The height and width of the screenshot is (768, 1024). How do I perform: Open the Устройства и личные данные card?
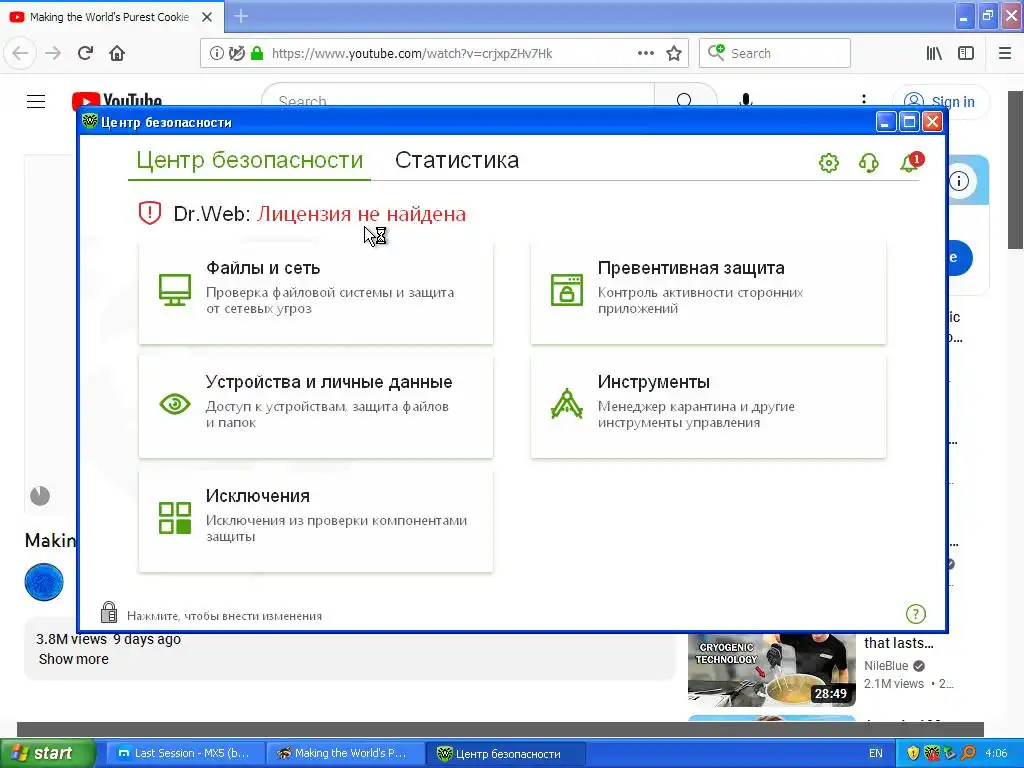(316, 406)
